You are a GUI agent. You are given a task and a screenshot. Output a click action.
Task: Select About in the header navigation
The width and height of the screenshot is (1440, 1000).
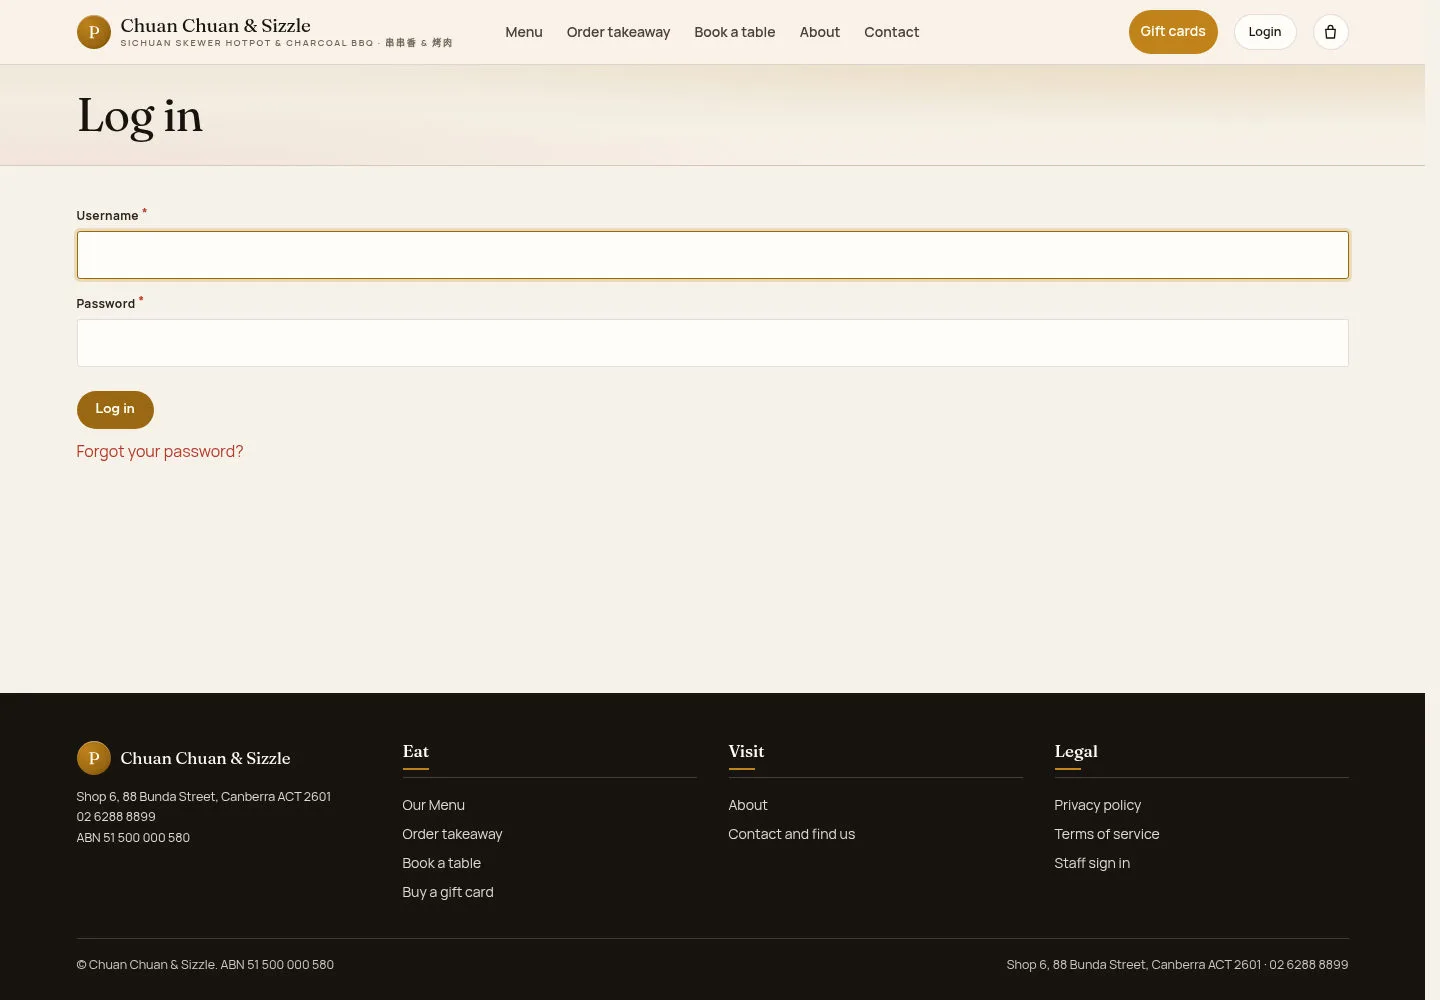(820, 32)
